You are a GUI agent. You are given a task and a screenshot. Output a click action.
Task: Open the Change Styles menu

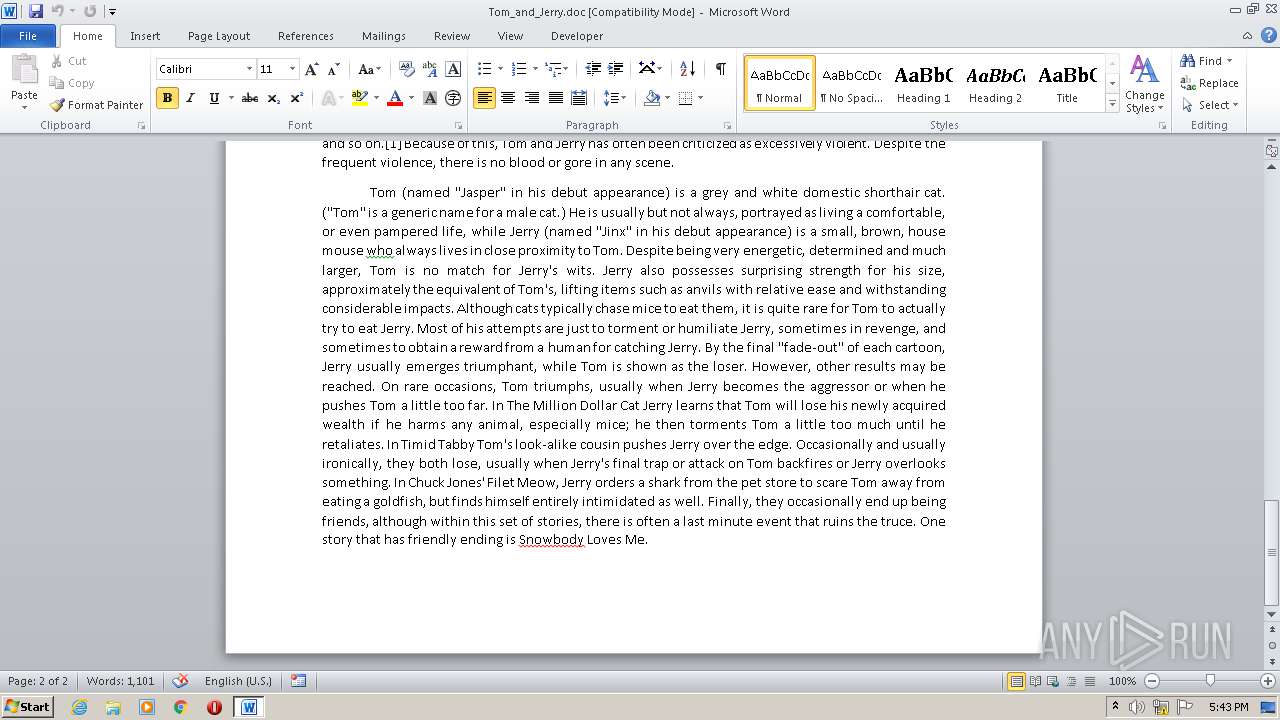1144,85
